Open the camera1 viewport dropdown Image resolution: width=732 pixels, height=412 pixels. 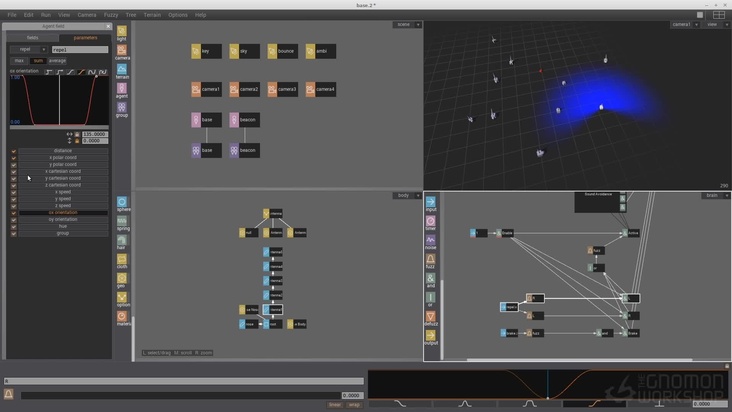(x=682, y=24)
